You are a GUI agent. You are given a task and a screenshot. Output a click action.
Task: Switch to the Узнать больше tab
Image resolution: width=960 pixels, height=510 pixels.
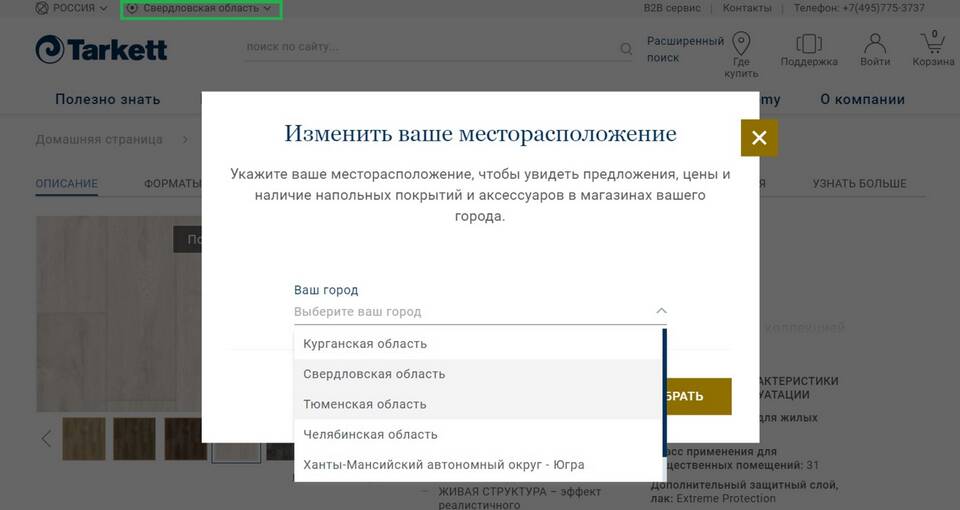(859, 184)
